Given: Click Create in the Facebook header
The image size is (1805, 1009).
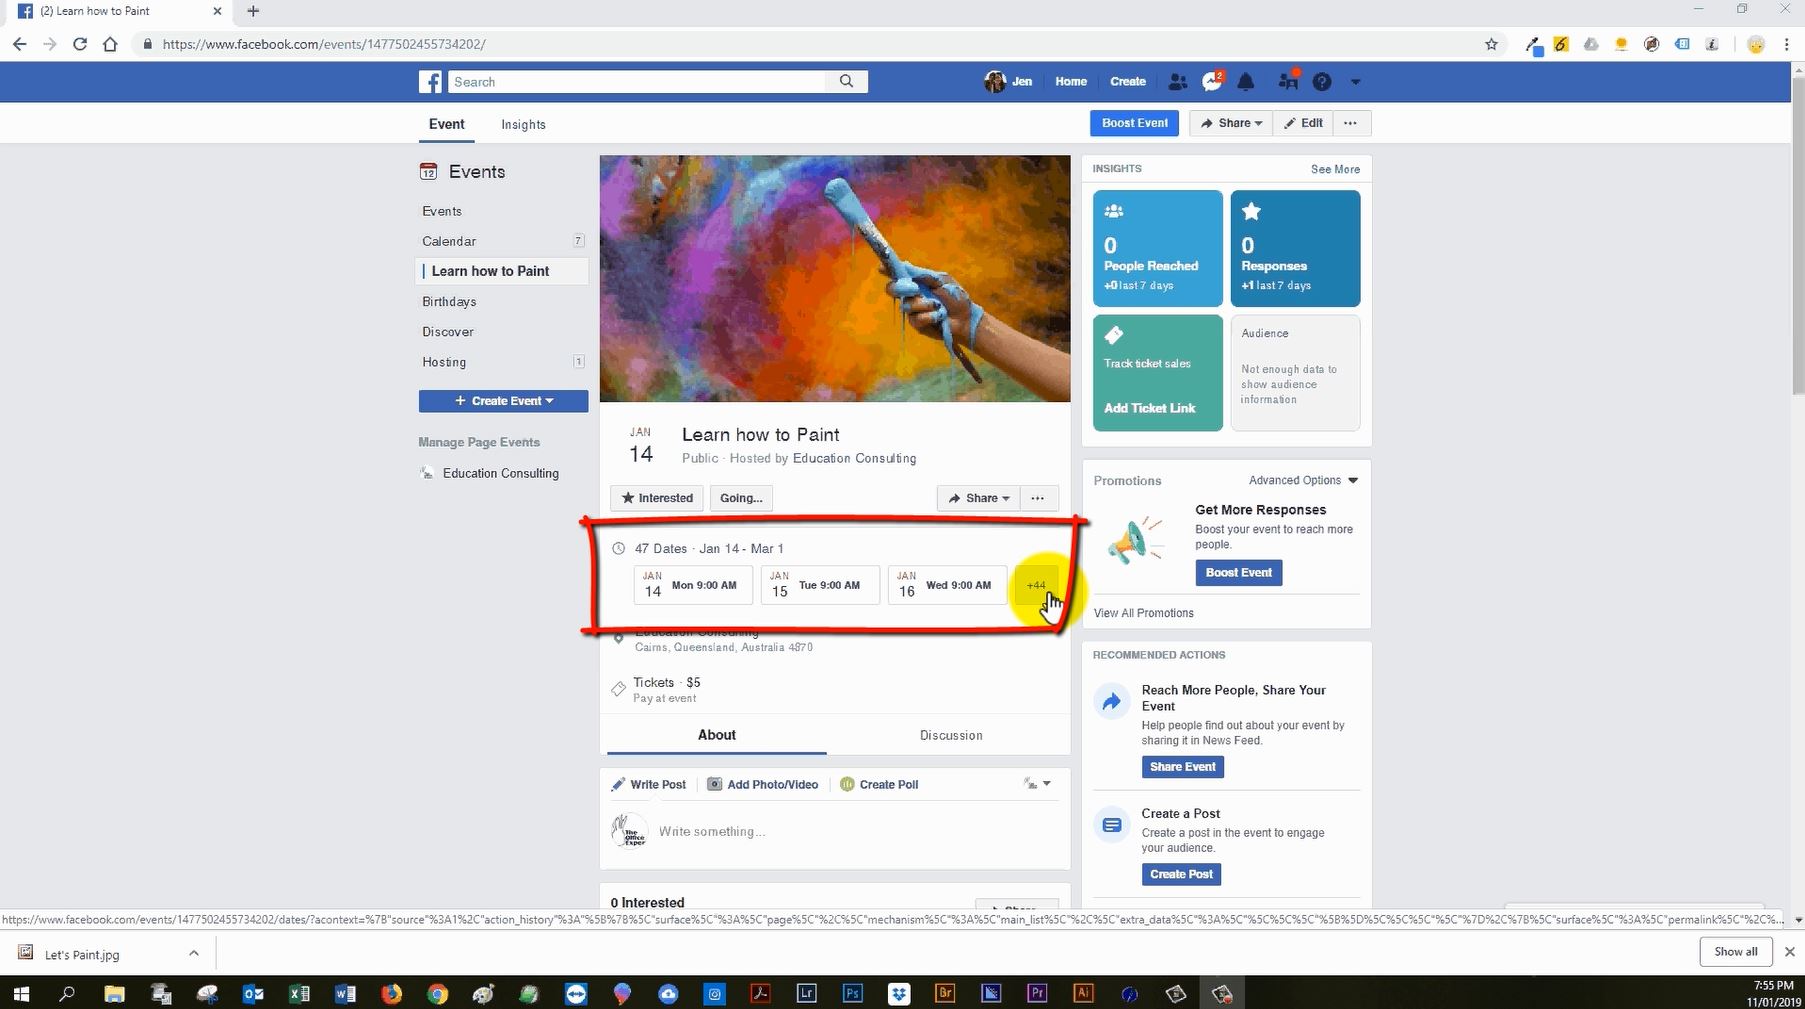Looking at the screenshot, I should pos(1128,82).
